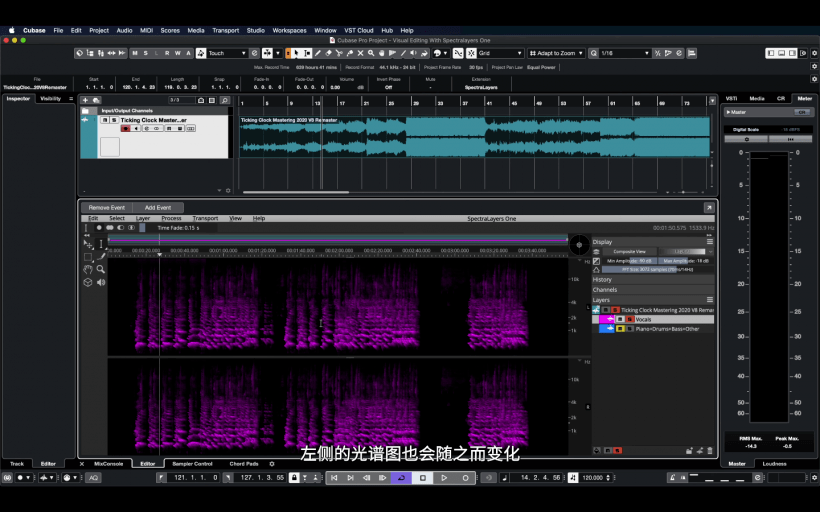
Task: Open the 1/16 quantize preset dropdown
Action: click(625, 53)
